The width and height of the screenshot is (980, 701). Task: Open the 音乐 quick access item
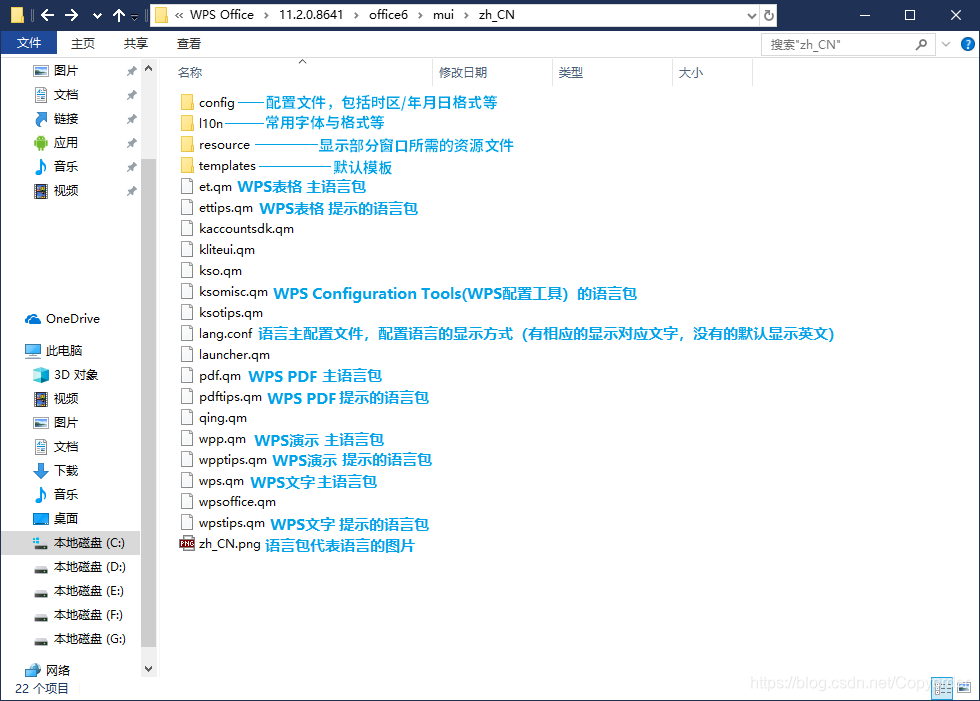coord(66,166)
